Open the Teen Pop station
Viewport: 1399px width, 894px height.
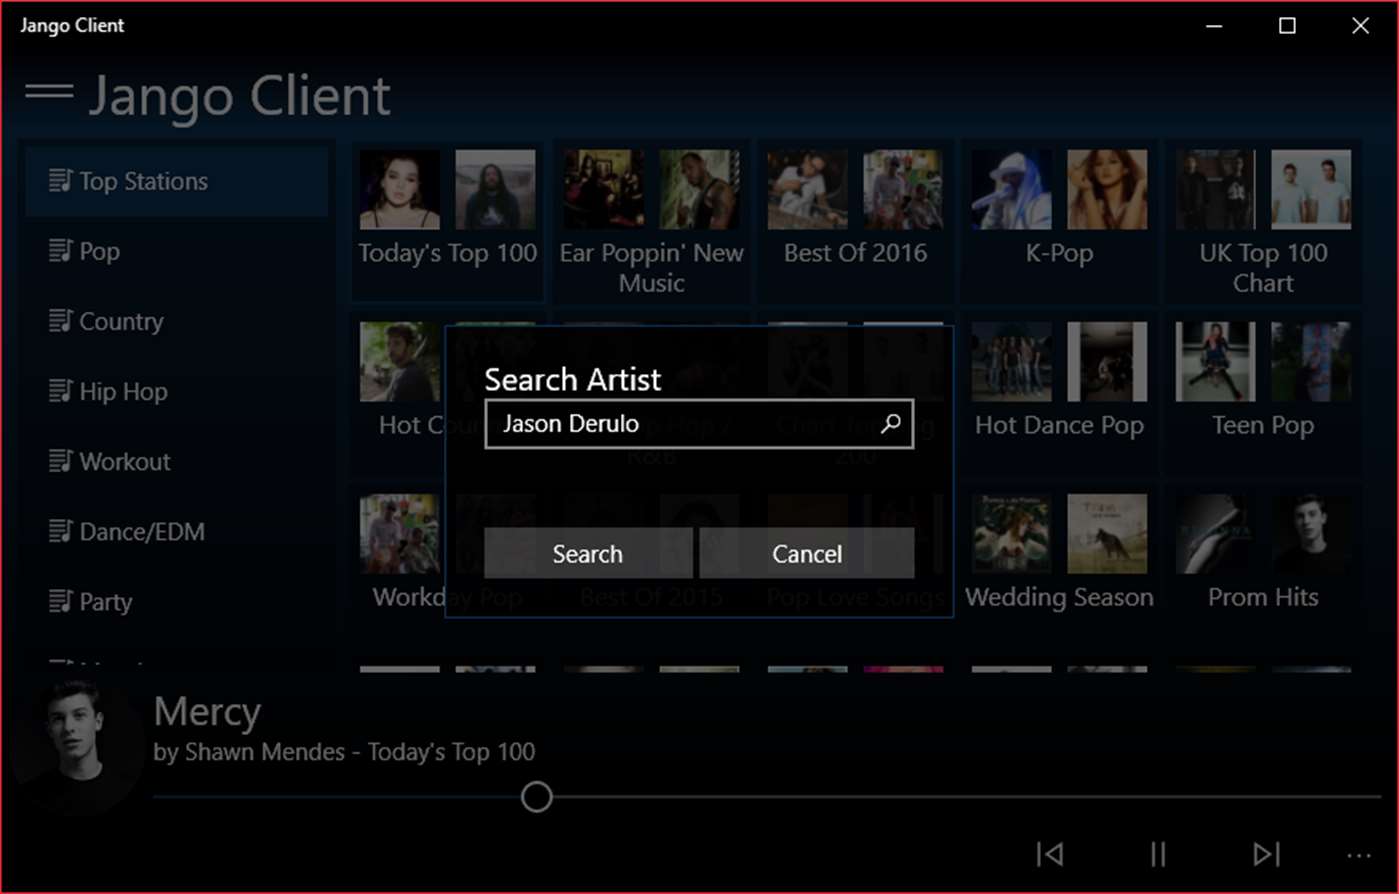[x=1264, y=393]
